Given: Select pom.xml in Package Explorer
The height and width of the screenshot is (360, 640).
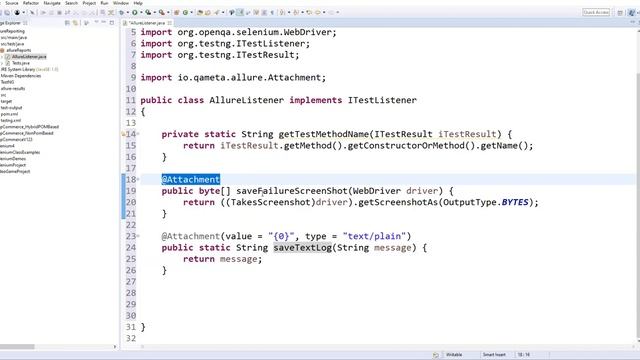Looking at the screenshot, I should click(x=9, y=114).
